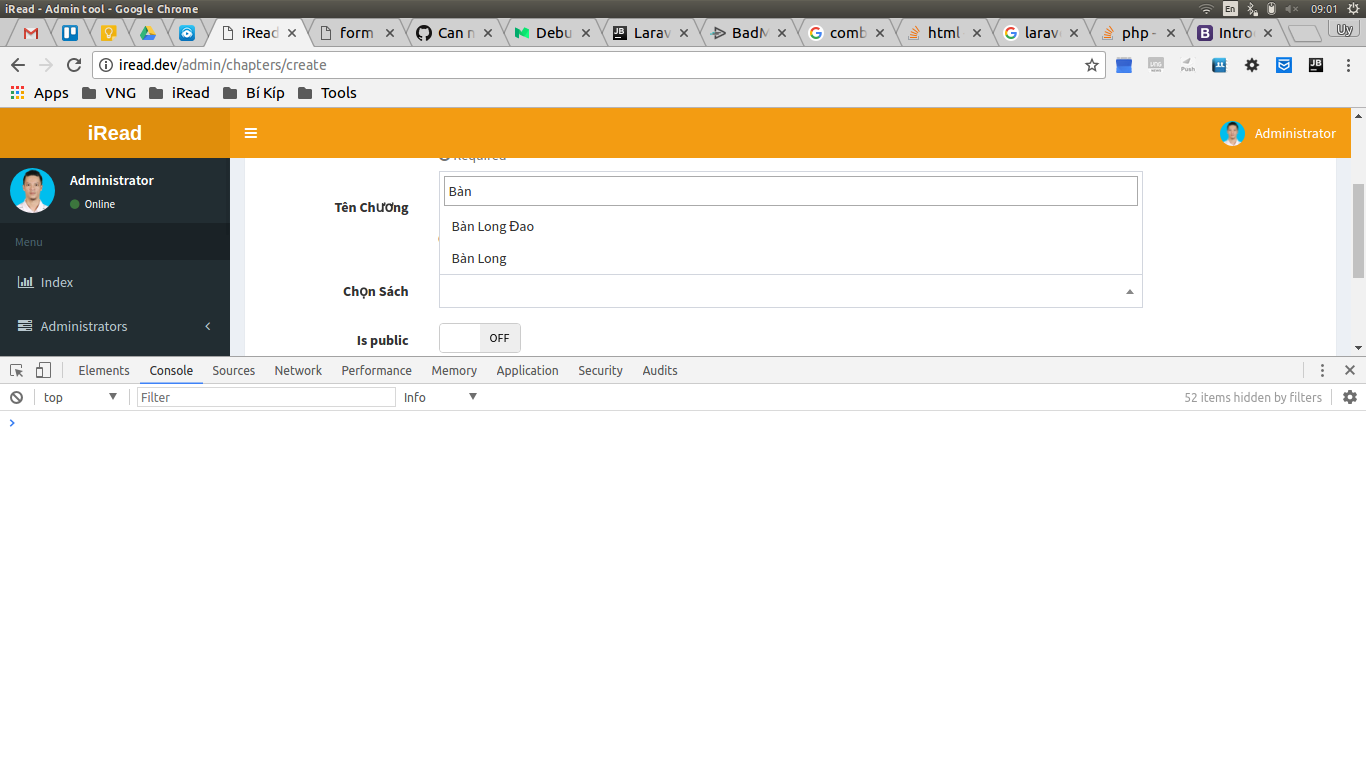Screen dimensions: 1366x768
Task: Switch to the Elements tab in DevTools
Action: click(x=104, y=370)
